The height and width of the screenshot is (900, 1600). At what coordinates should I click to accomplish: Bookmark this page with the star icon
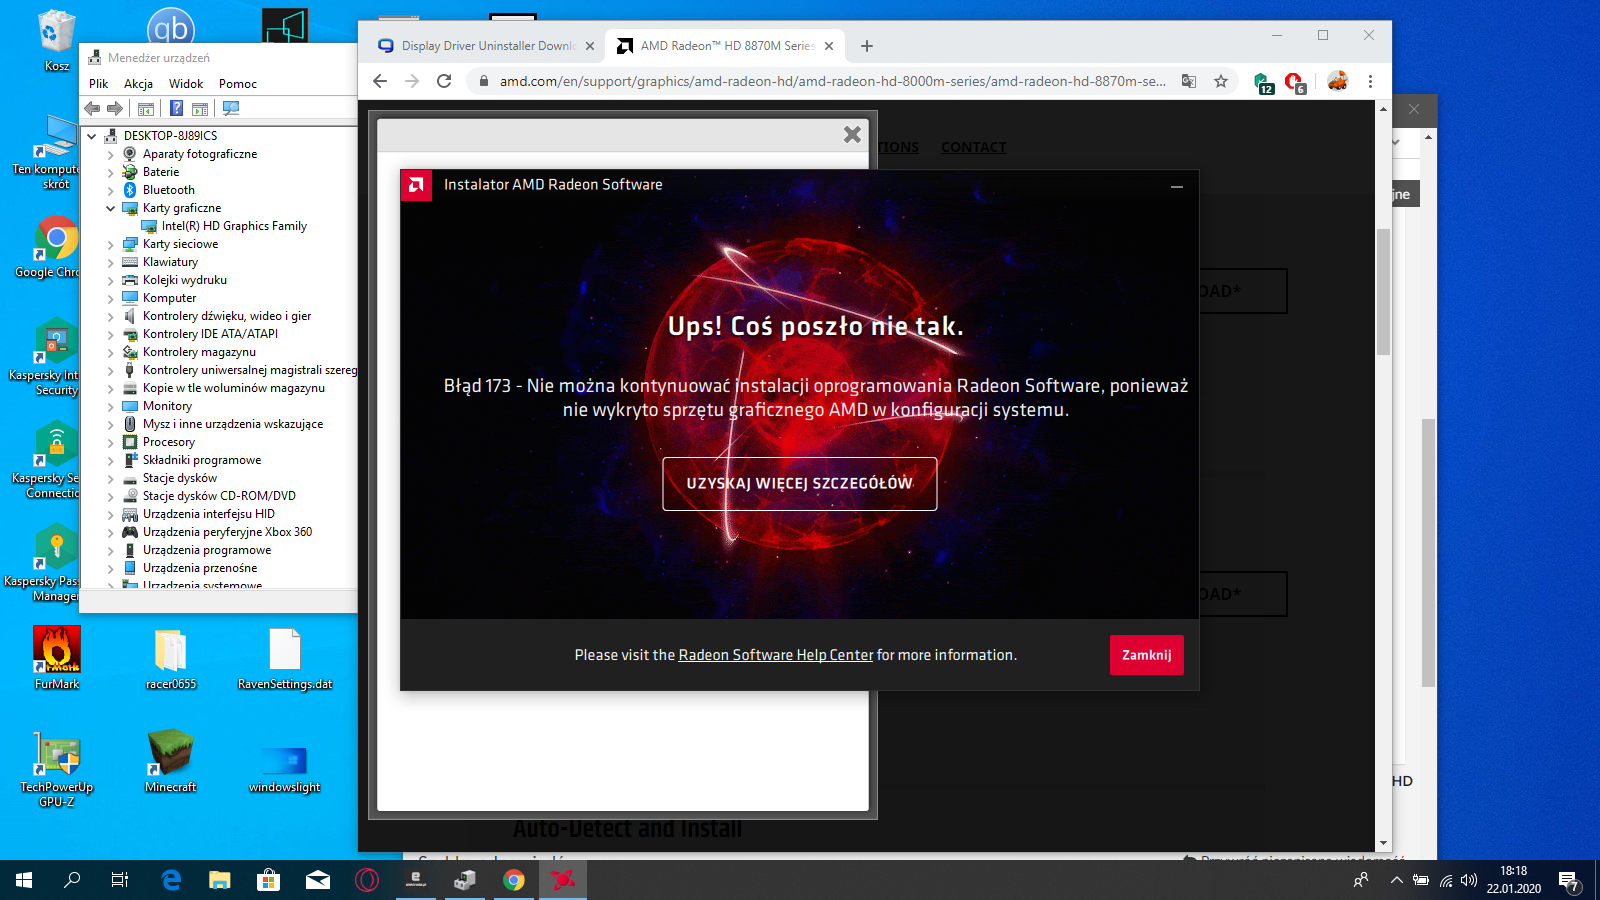[x=1221, y=81]
